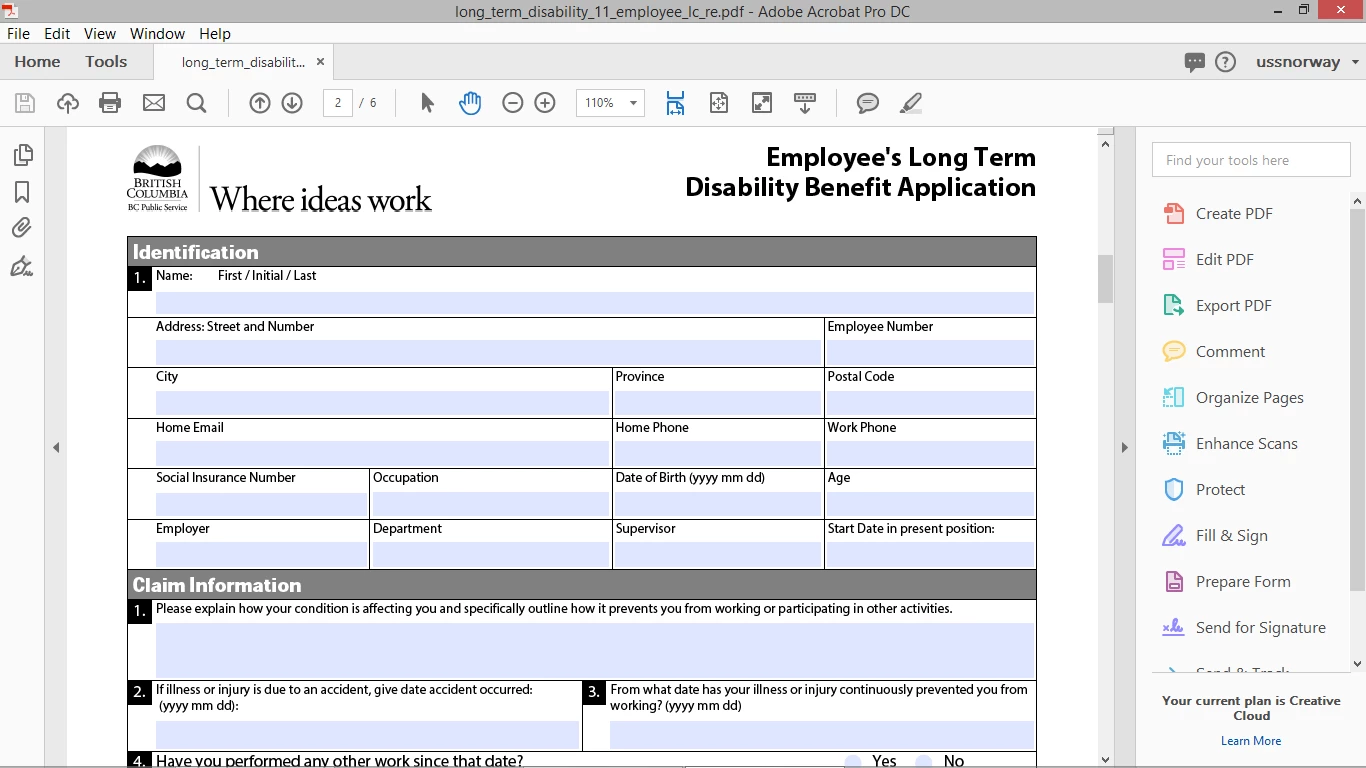Image resolution: width=1366 pixels, height=768 pixels.
Task: Open the Find text magnifier icon
Action: [196, 103]
